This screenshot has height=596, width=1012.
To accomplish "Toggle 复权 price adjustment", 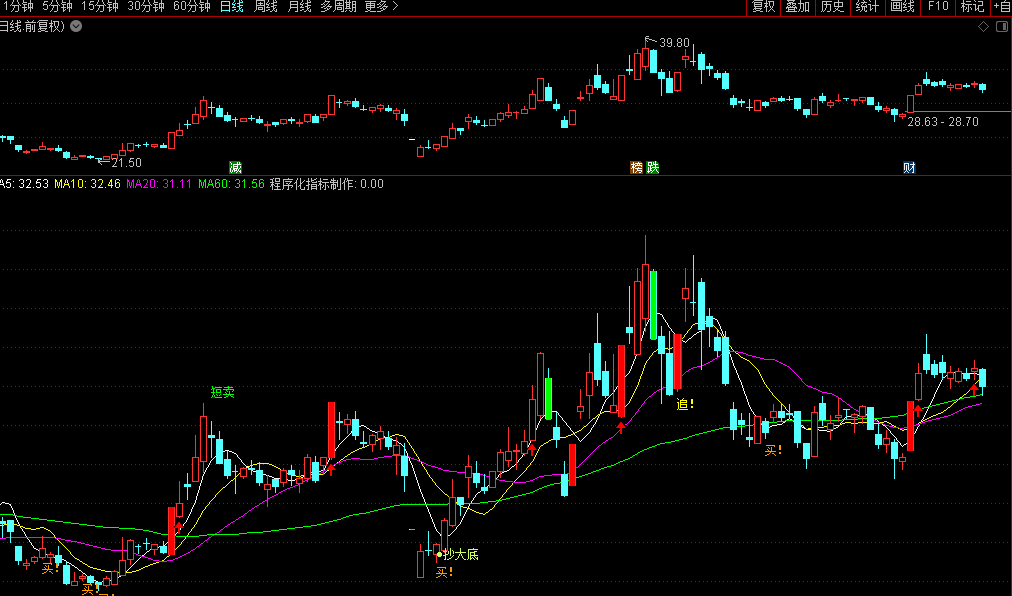I will [763, 7].
